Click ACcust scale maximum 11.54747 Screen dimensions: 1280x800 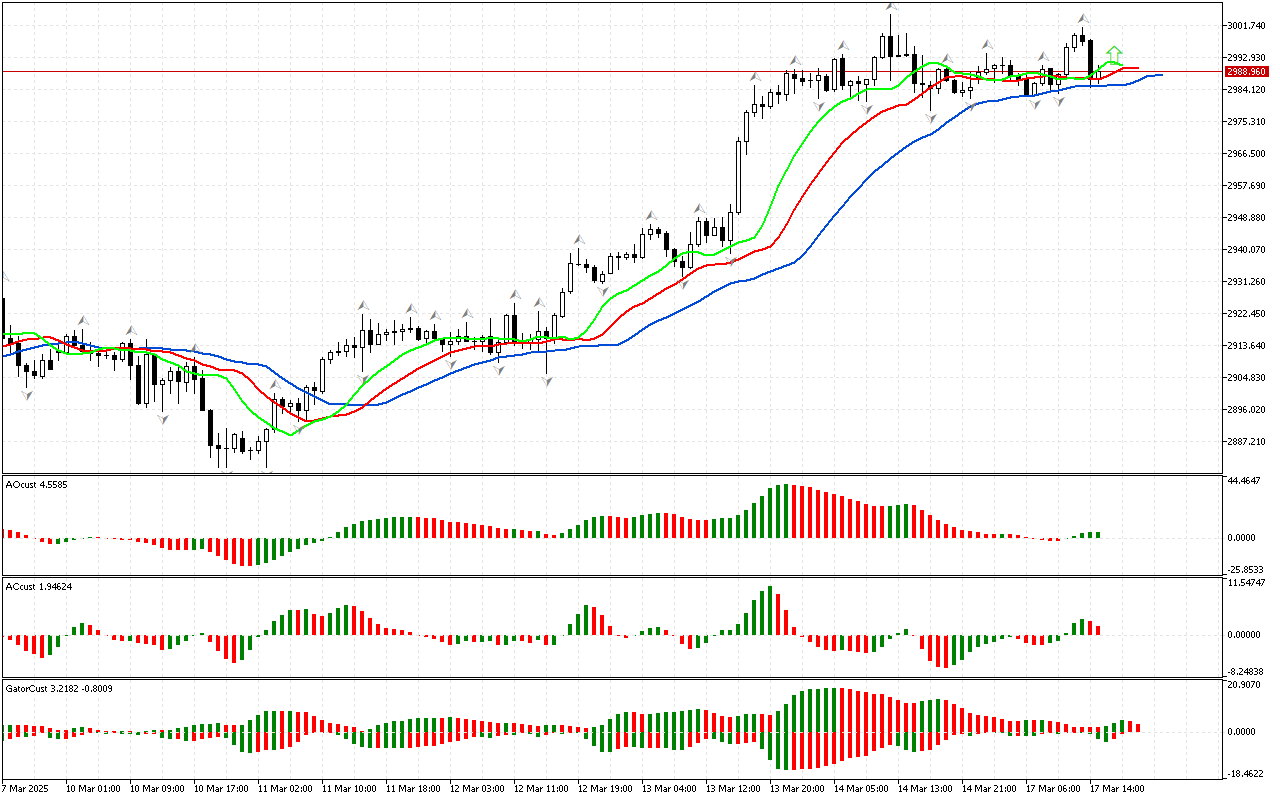1249,582
